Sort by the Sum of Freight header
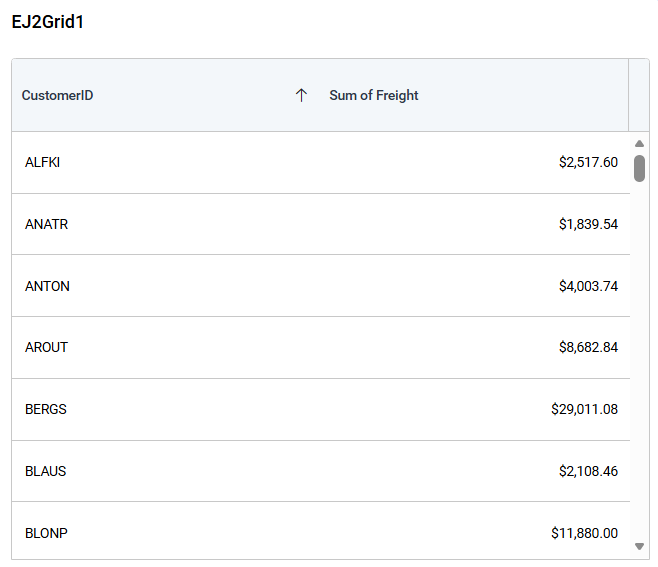This screenshot has width=658, height=567. tap(374, 96)
